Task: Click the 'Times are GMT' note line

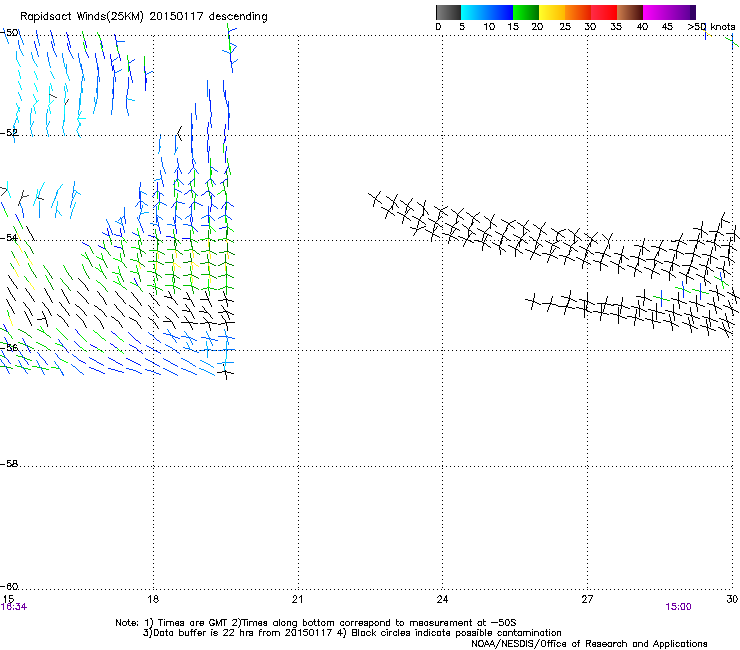Action: (x=315, y=623)
